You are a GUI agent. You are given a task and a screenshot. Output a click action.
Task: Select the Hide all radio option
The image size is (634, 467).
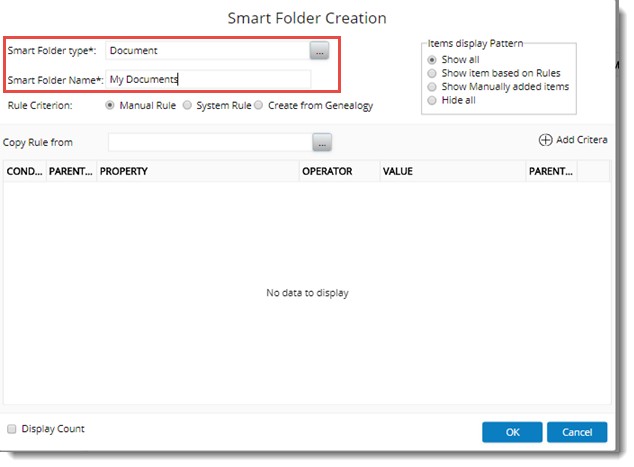tap(432, 100)
